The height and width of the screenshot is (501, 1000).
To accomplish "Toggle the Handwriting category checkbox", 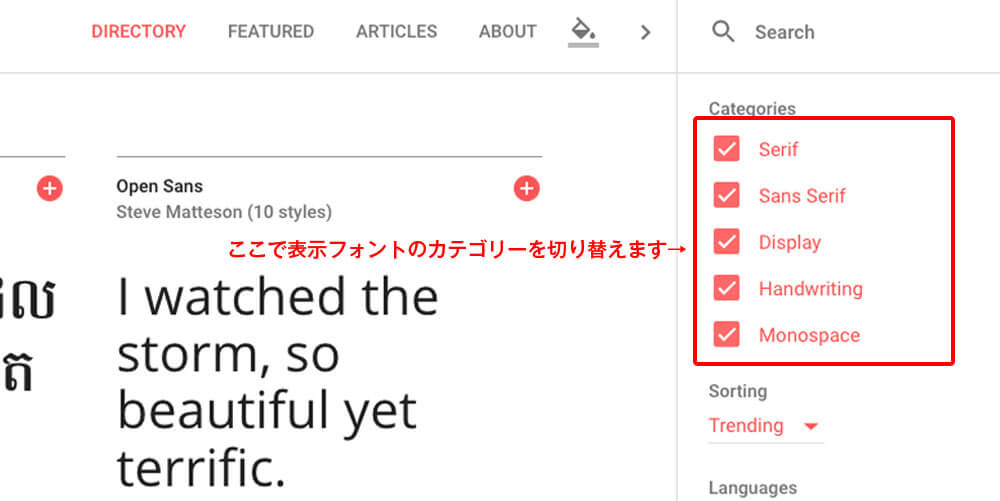I will coord(726,288).
